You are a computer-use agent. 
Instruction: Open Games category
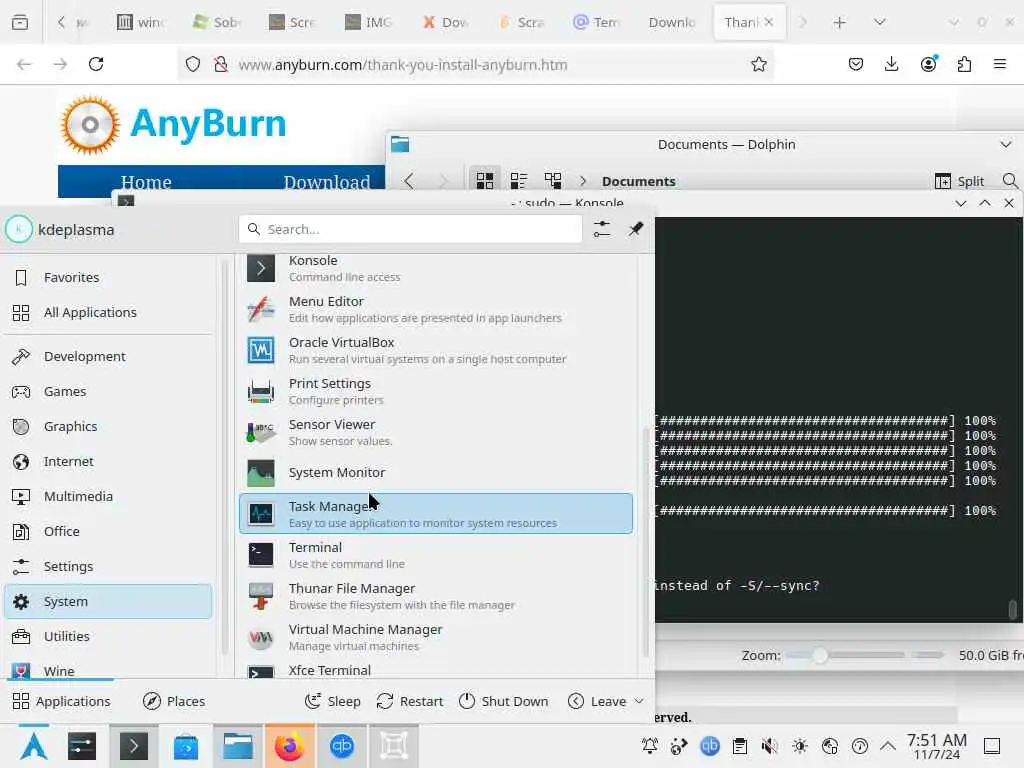click(108, 392)
